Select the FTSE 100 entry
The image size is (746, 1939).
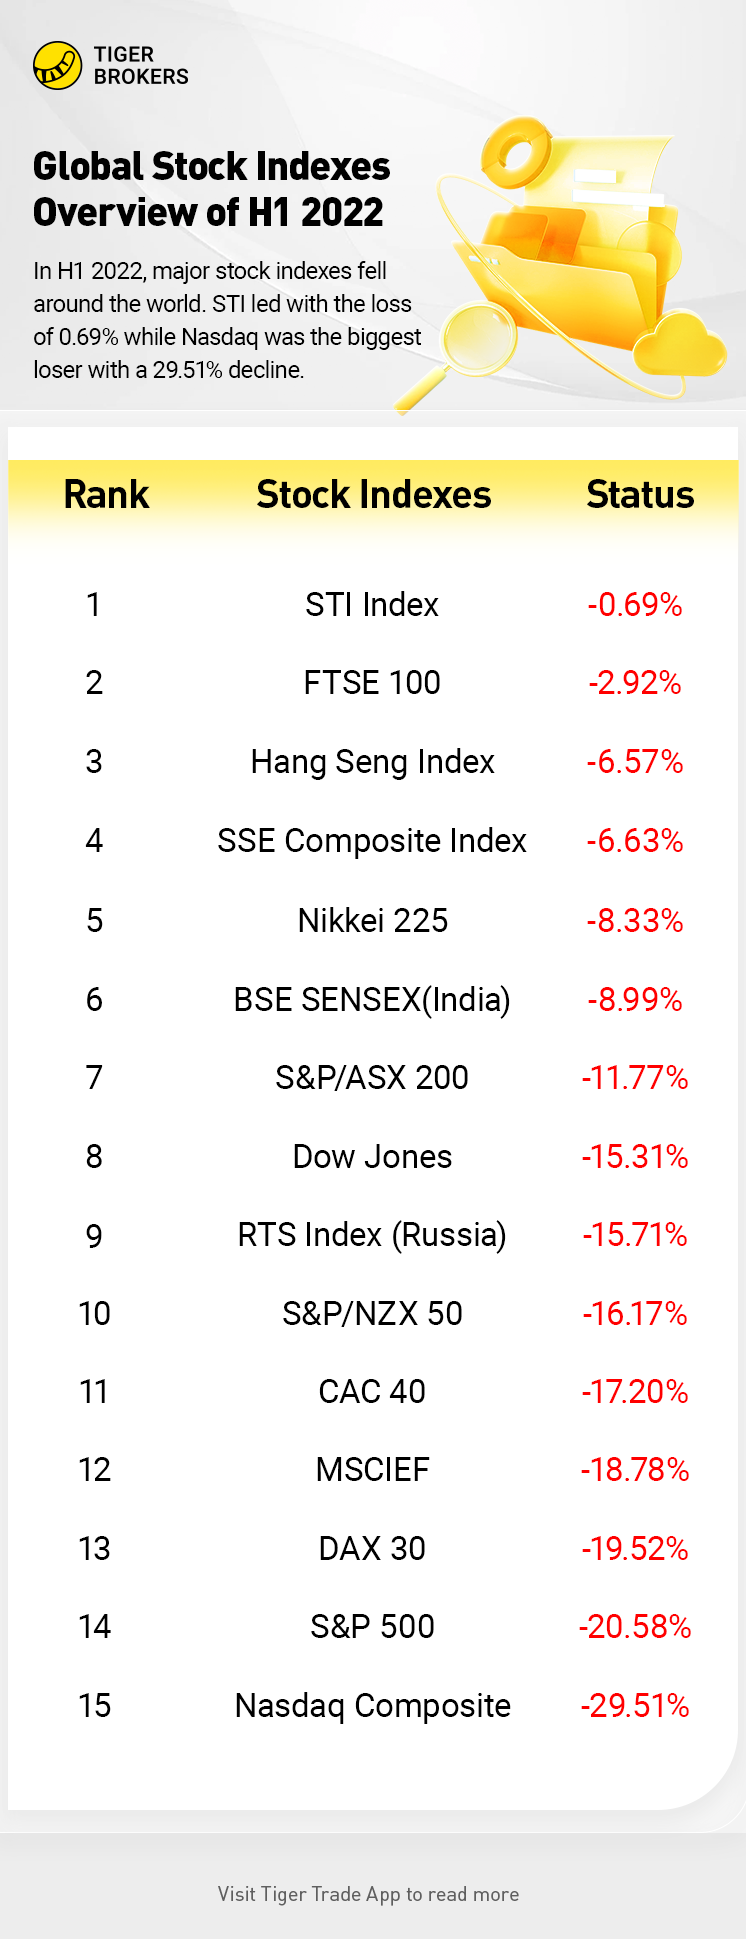372,683
